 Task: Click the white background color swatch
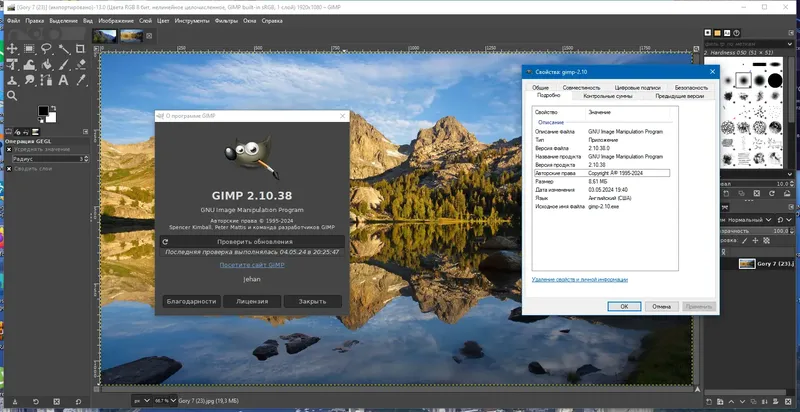[51, 118]
